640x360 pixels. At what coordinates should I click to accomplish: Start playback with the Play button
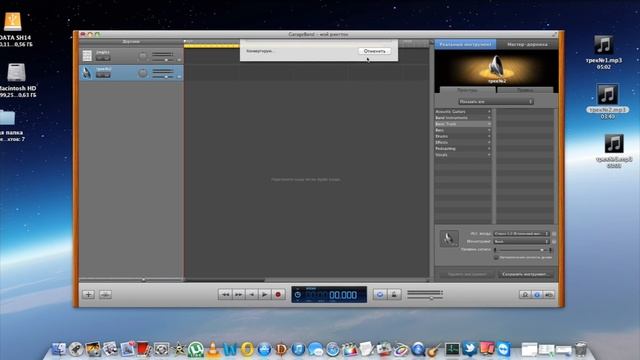(x=265, y=294)
